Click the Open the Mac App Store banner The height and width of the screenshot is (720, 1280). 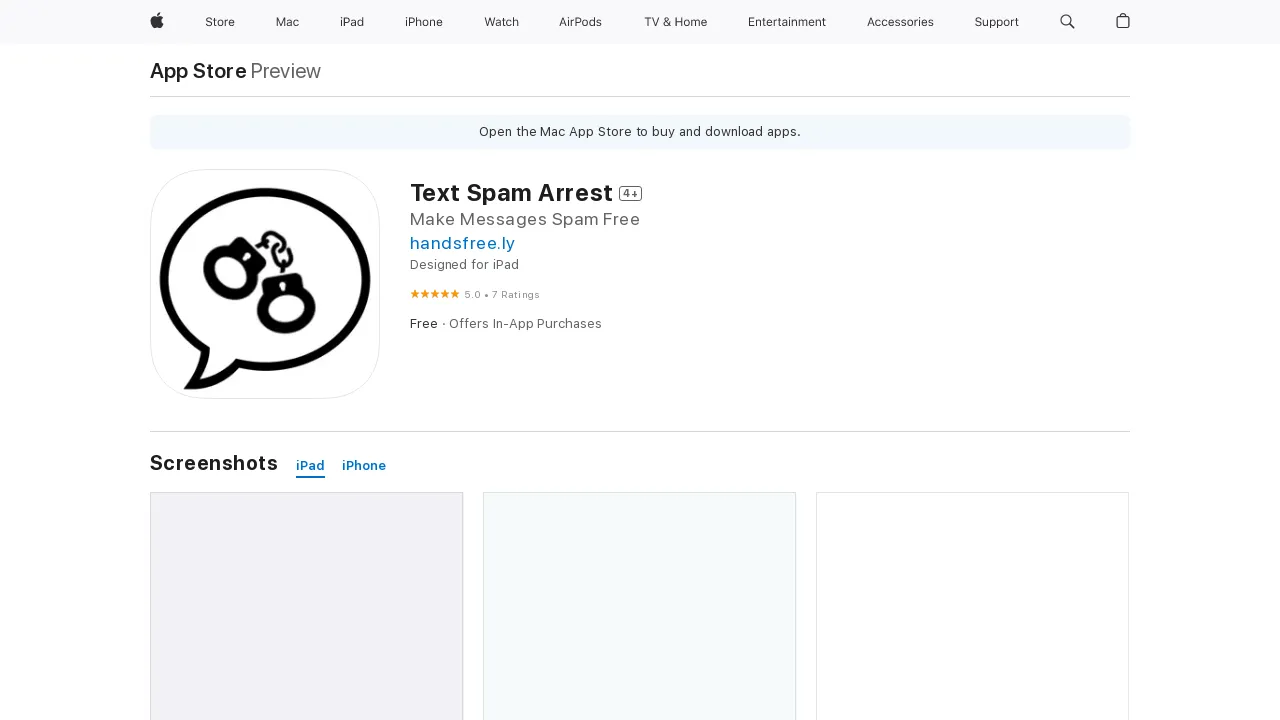tap(640, 132)
